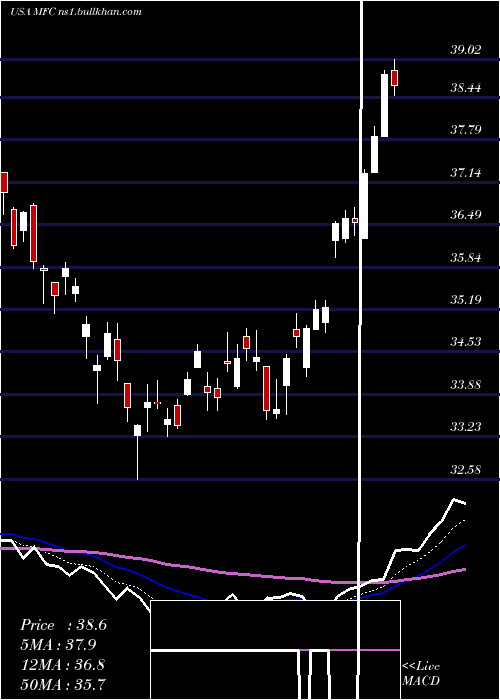Click the 39.02 price level label

tap(466, 50)
